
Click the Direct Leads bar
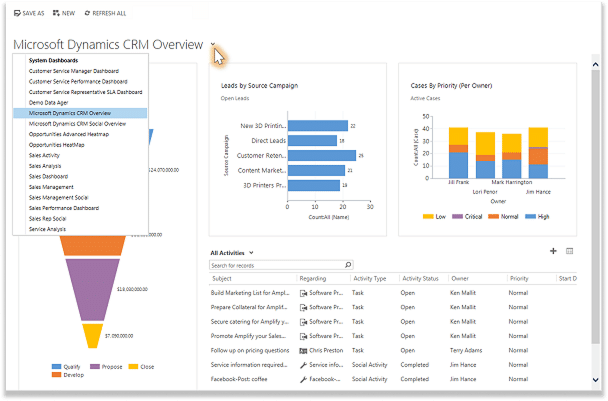click(312, 140)
